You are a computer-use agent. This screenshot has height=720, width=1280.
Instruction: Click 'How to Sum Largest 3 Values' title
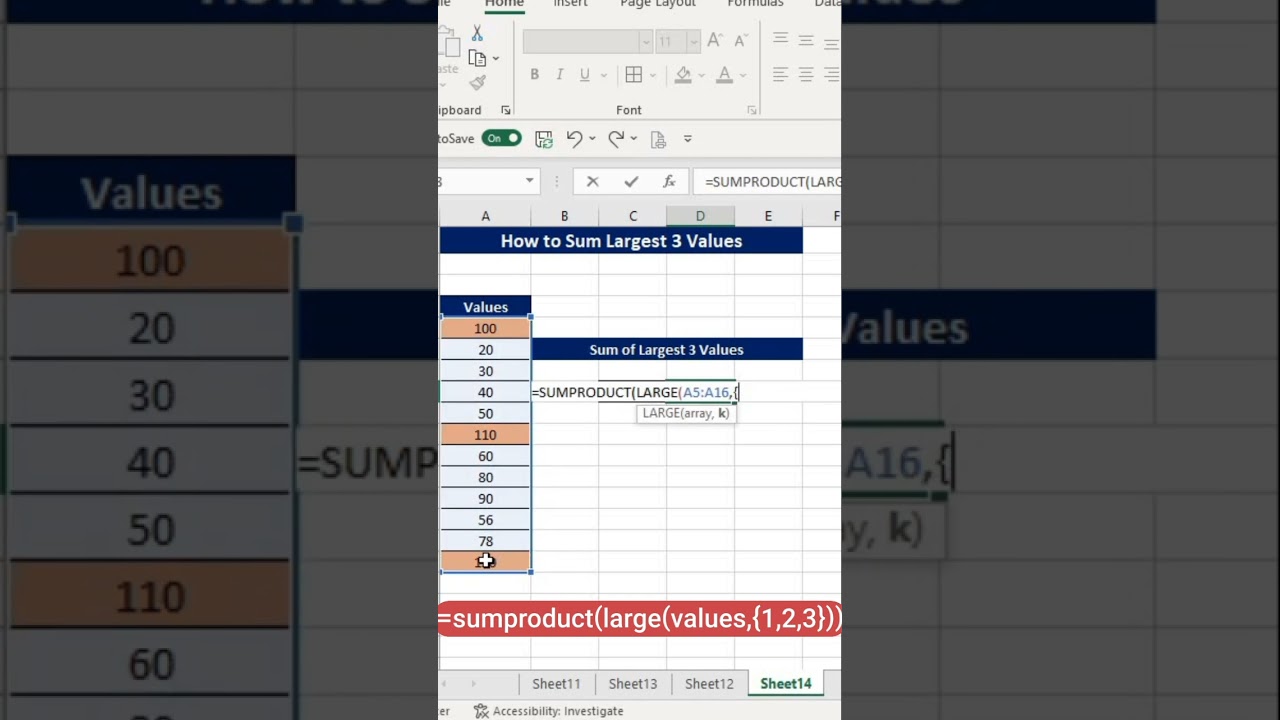click(x=621, y=240)
